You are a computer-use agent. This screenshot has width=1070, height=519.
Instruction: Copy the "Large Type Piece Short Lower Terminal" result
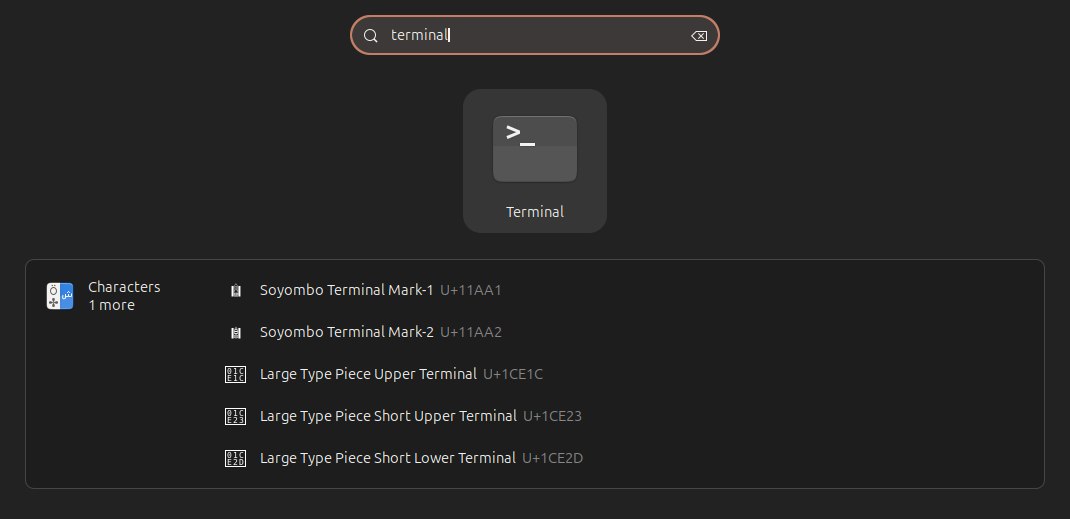tap(388, 458)
